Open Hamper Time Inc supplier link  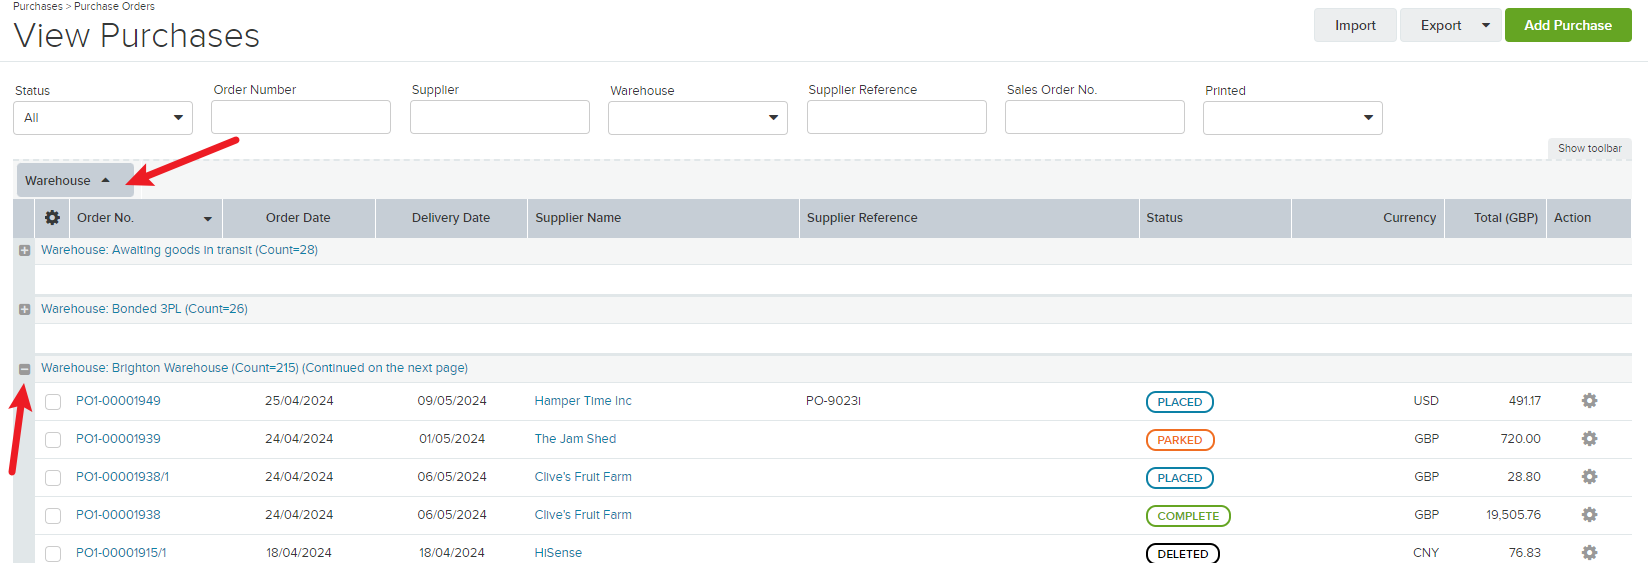click(583, 401)
